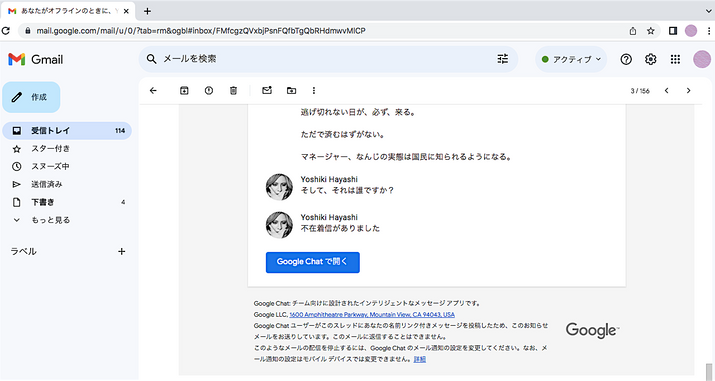Select the Gmail browser tab
The image size is (715, 381).
[x=67, y=11]
